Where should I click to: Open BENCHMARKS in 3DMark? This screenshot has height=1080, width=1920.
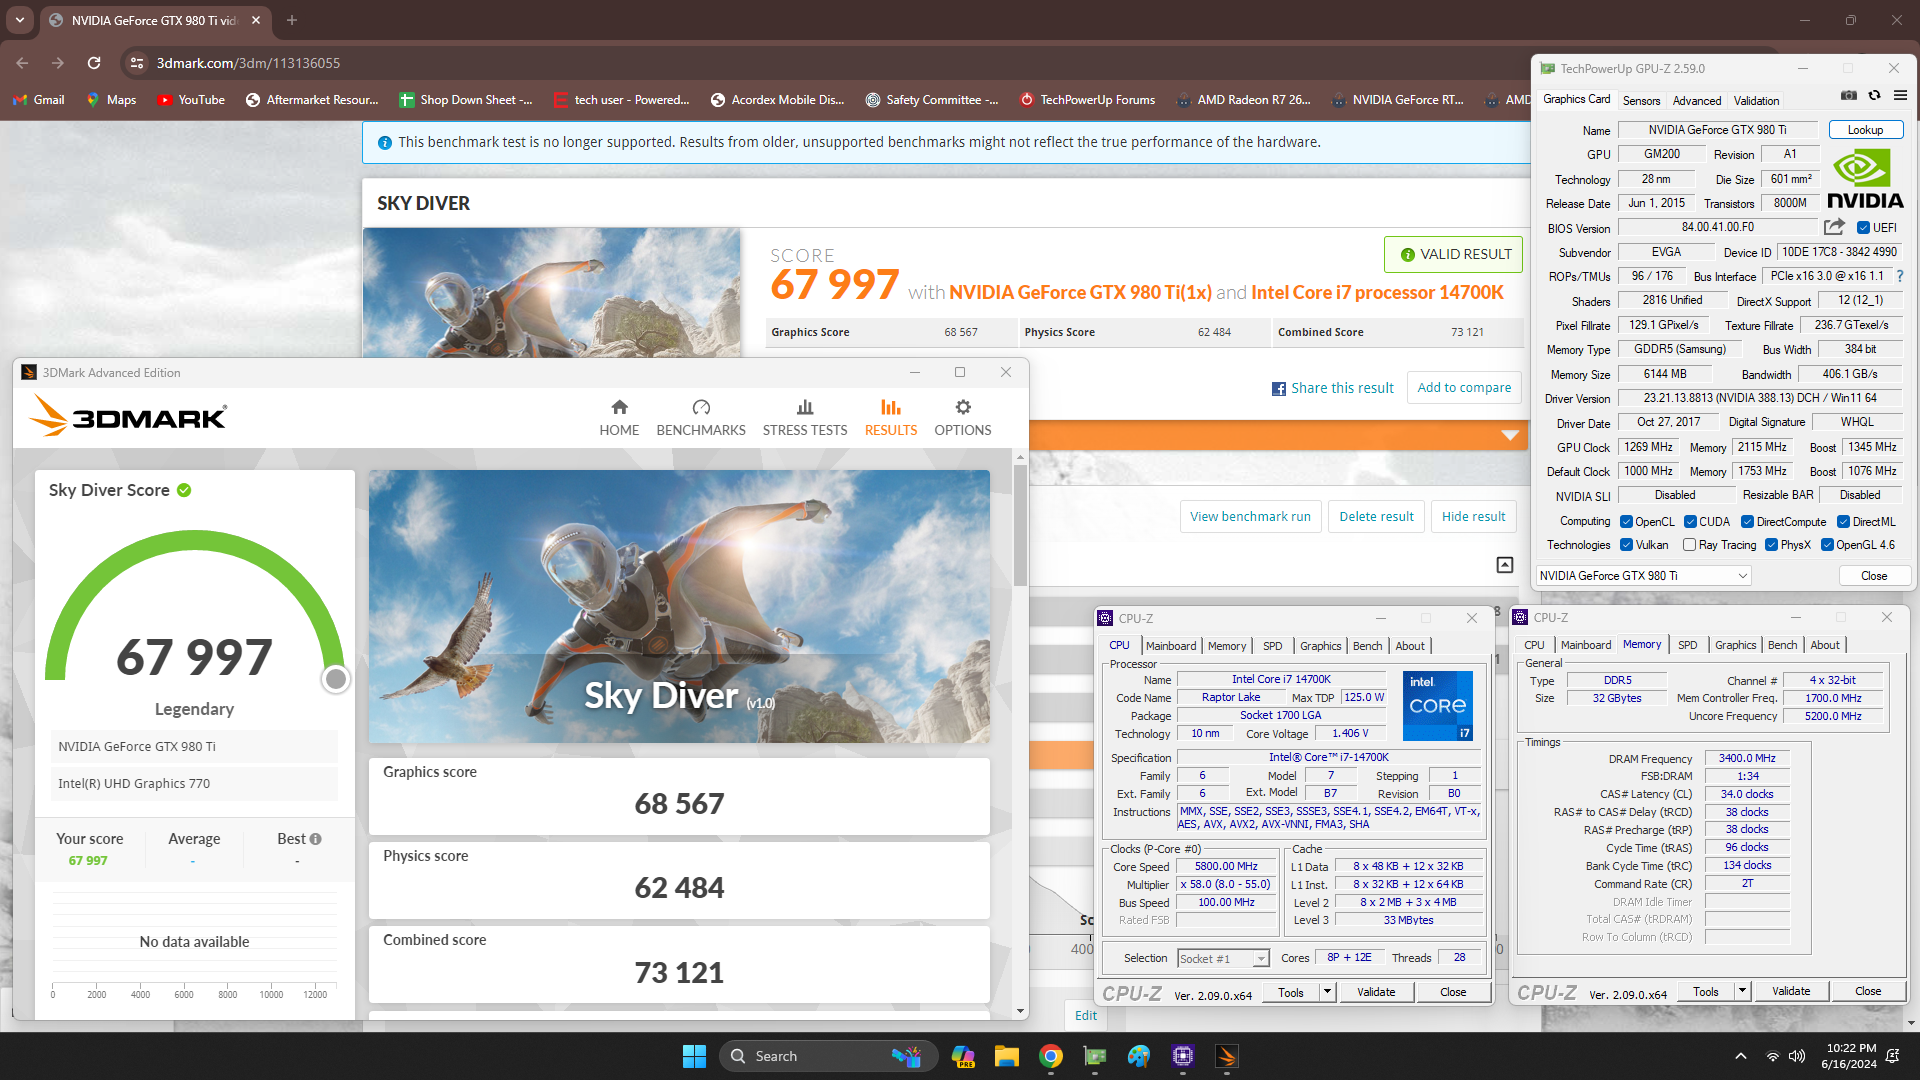tap(701, 418)
